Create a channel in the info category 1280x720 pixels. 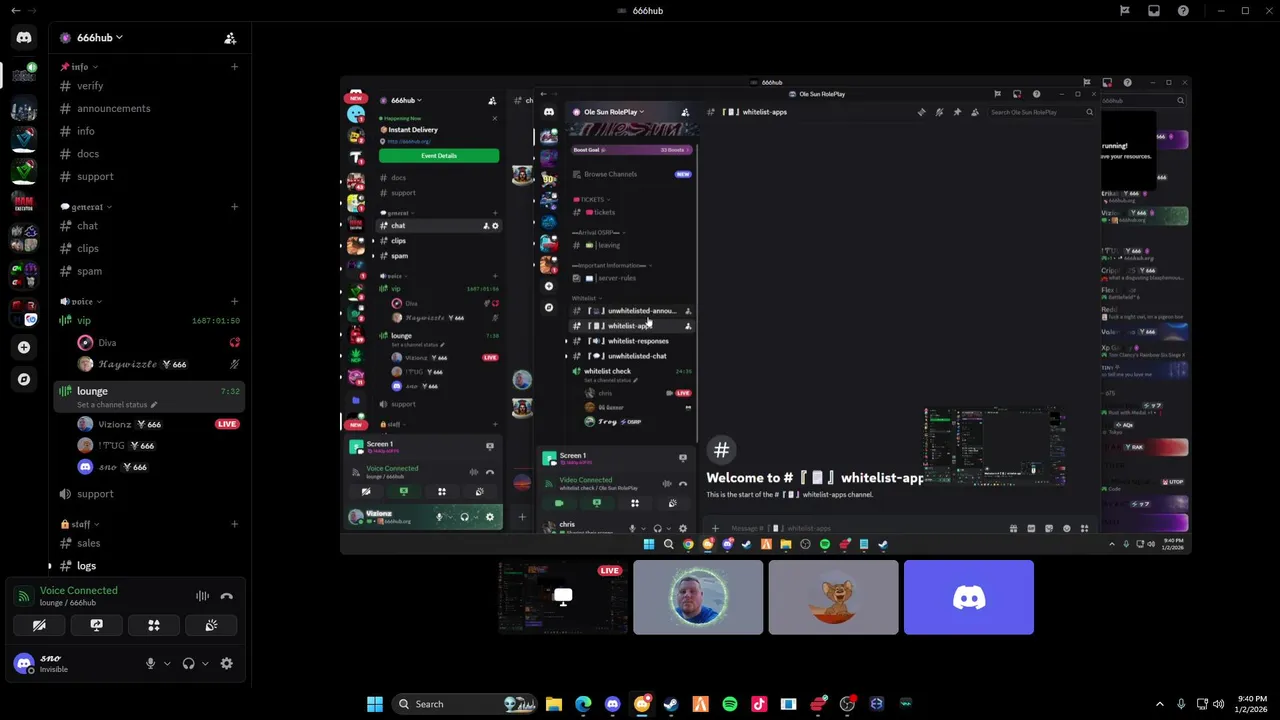click(x=234, y=67)
